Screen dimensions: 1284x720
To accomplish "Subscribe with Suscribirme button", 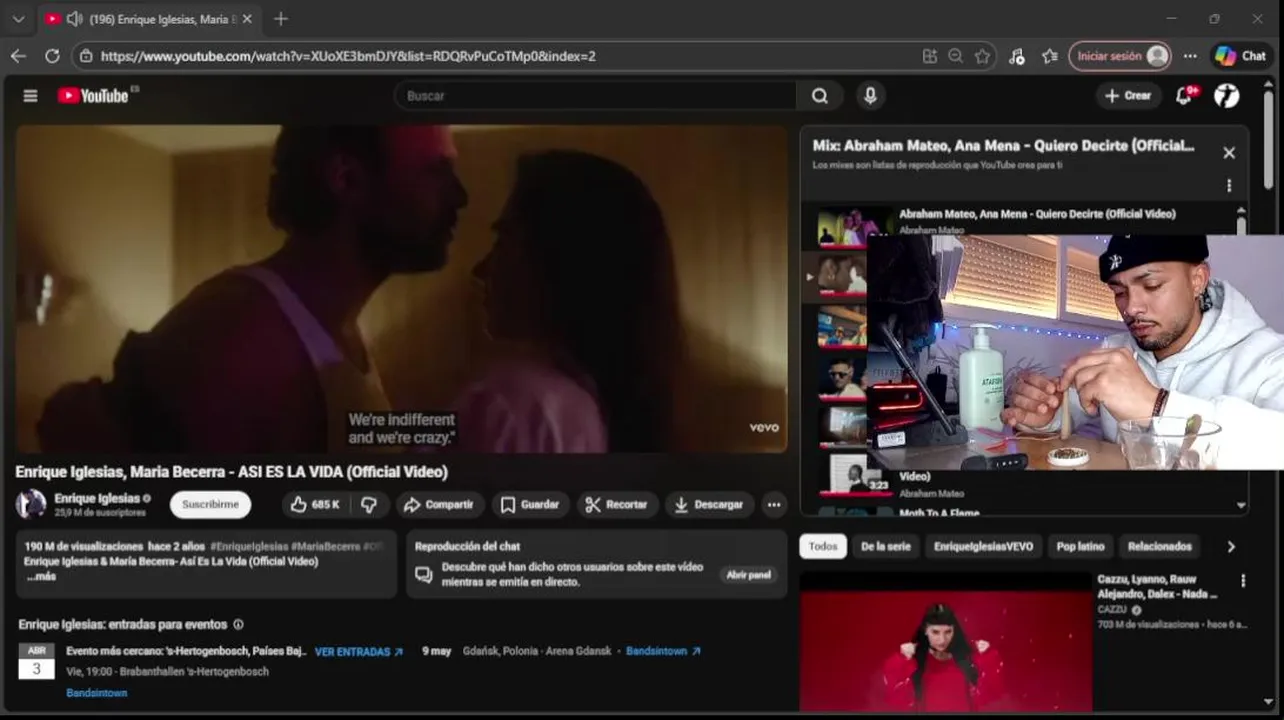I will click(x=210, y=505).
